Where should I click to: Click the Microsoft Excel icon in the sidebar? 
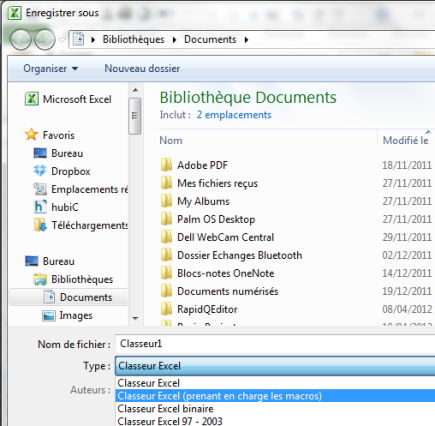coord(32,99)
